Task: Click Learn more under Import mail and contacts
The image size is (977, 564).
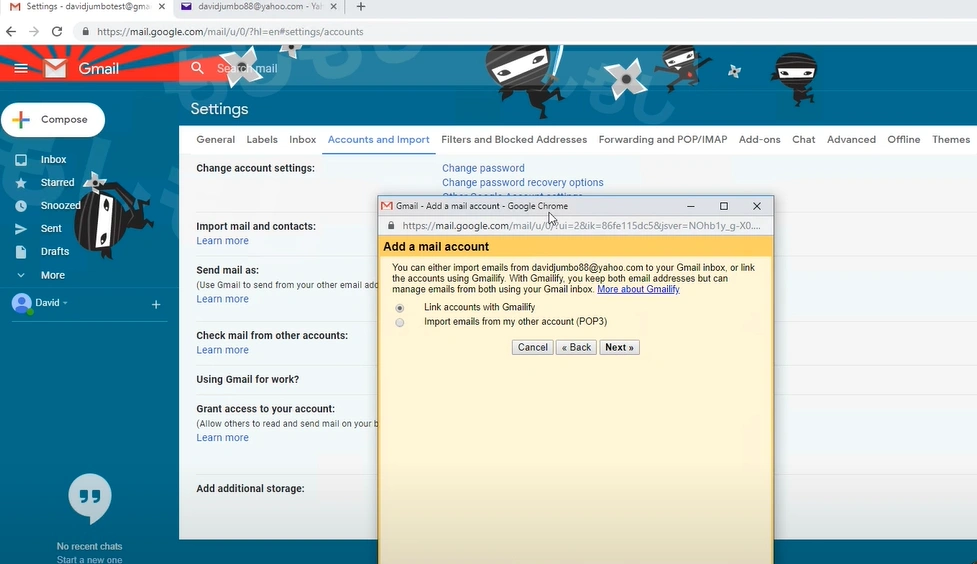Action: tap(222, 241)
